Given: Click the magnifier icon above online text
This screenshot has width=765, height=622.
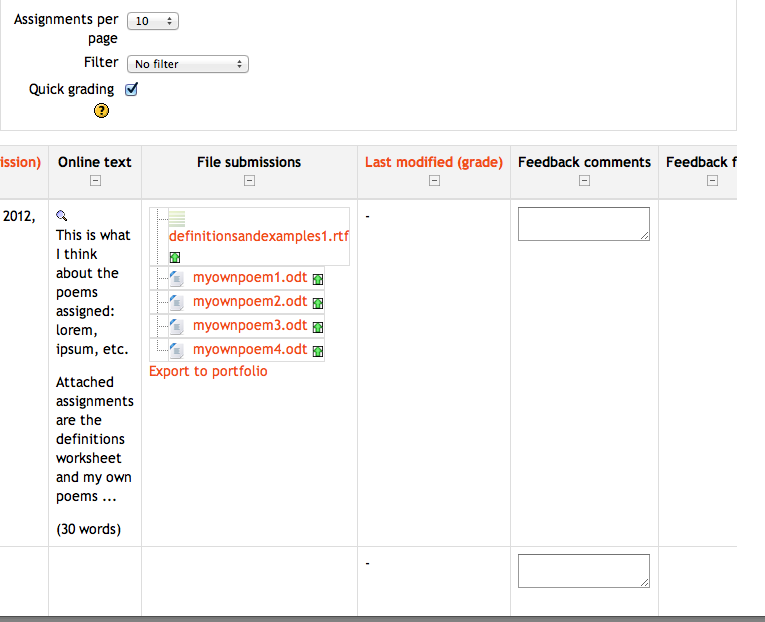Looking at the screenshot, I should tap(61, 216).
